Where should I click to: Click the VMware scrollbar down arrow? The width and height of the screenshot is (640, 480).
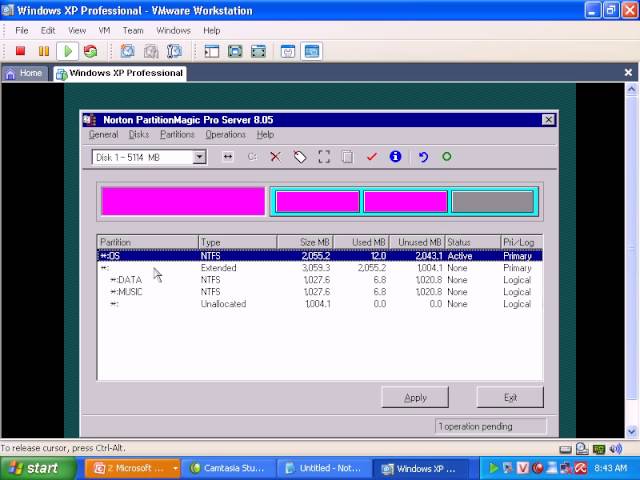coord(632,431)
